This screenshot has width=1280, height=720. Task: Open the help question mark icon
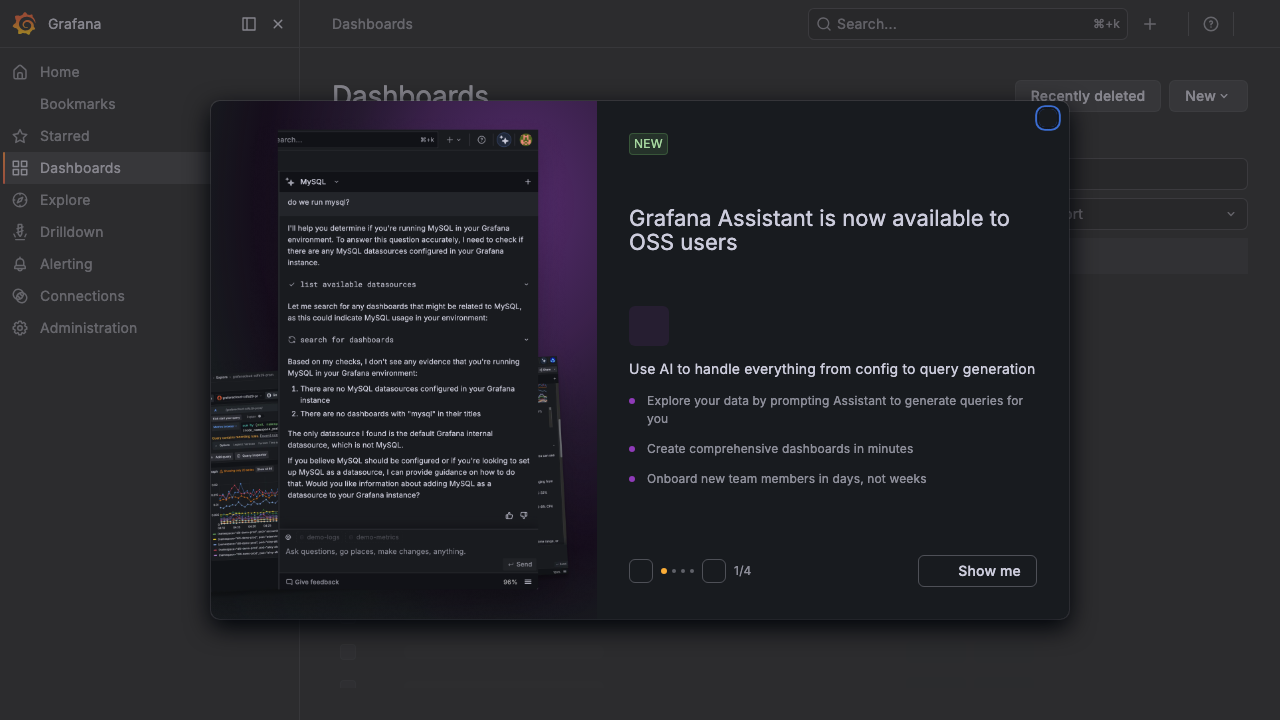[x=1211, y=24]
